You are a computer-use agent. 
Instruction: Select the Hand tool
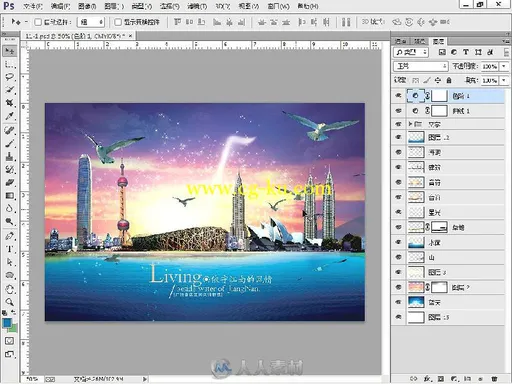(10, 289)
